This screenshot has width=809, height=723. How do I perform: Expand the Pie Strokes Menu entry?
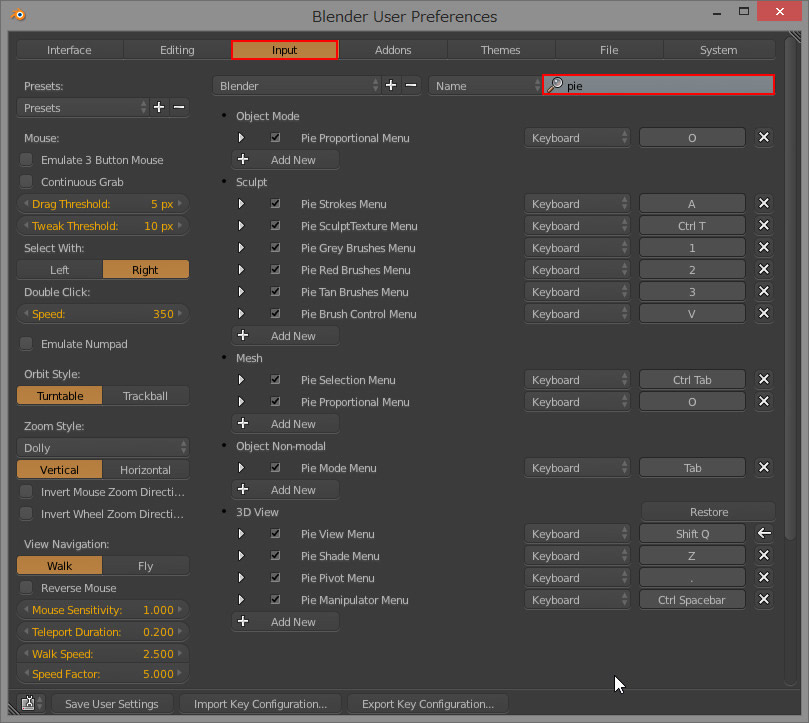[x=241, y=204]
